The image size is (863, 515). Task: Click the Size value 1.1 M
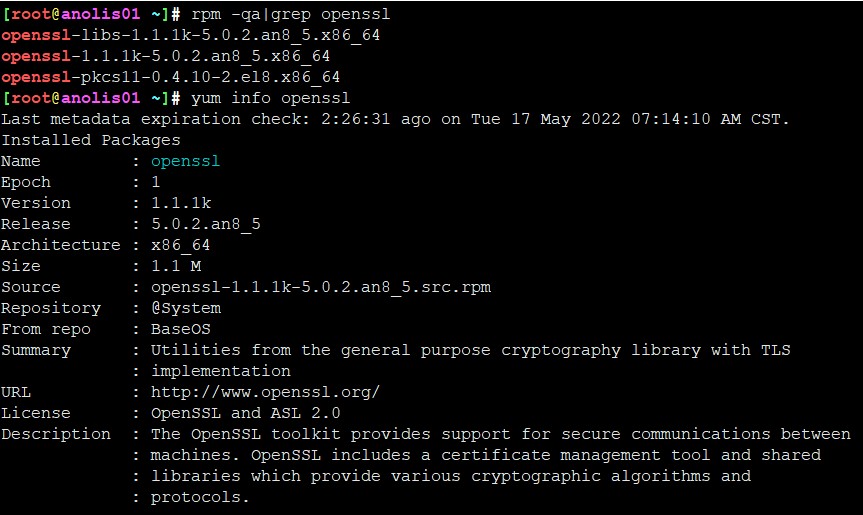click(x=176, y=266)
